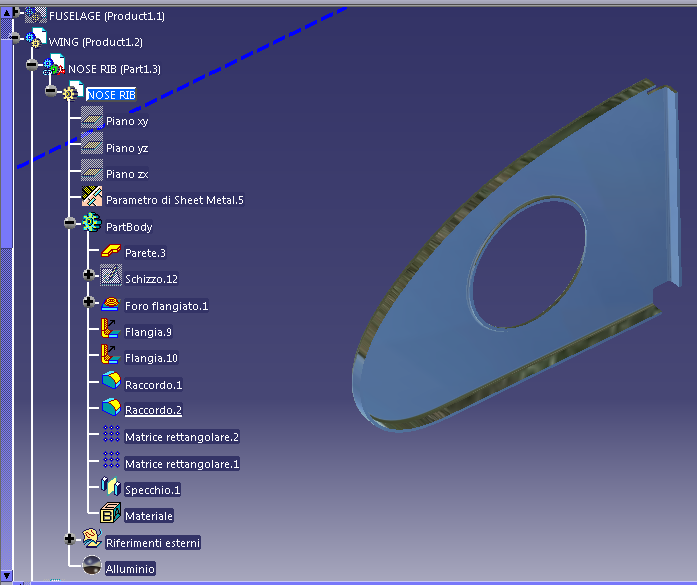Click the Foro flangiato.1 icon
The width and height of the screenshot is (697, 585).
click(111, 304)
